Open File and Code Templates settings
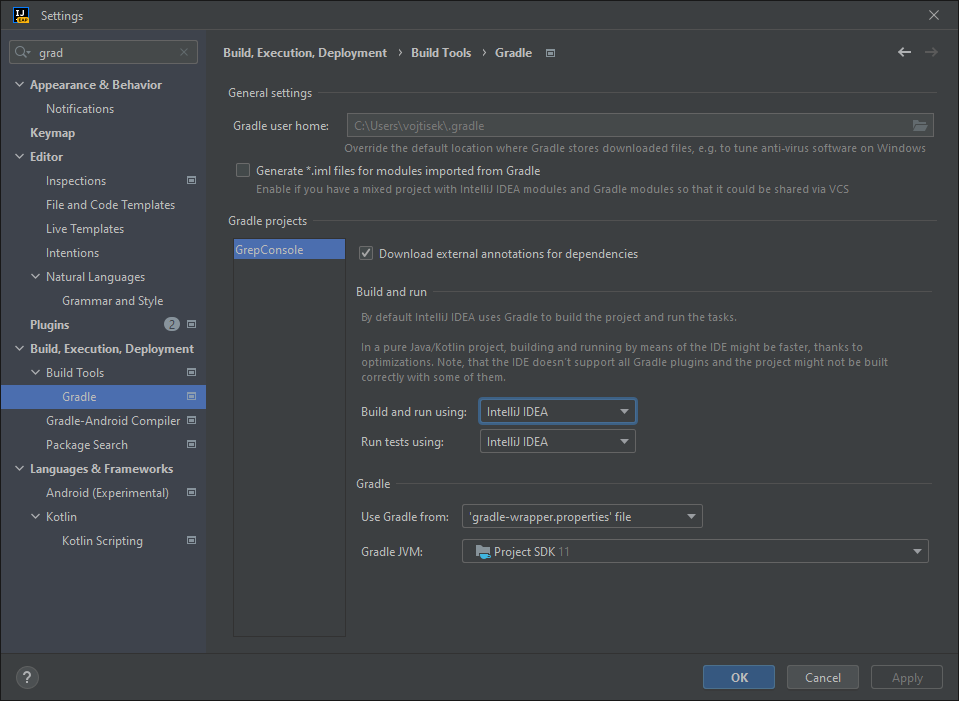 click(110, 204)
